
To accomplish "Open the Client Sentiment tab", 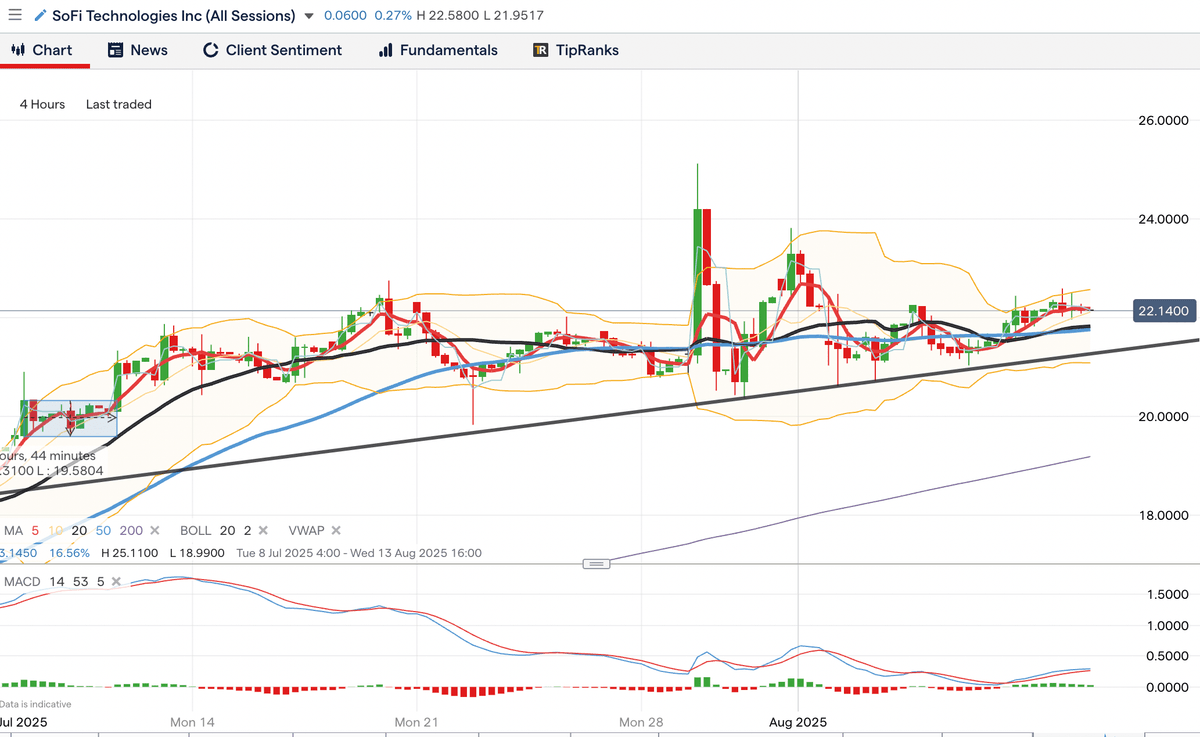I will [272, 50].
